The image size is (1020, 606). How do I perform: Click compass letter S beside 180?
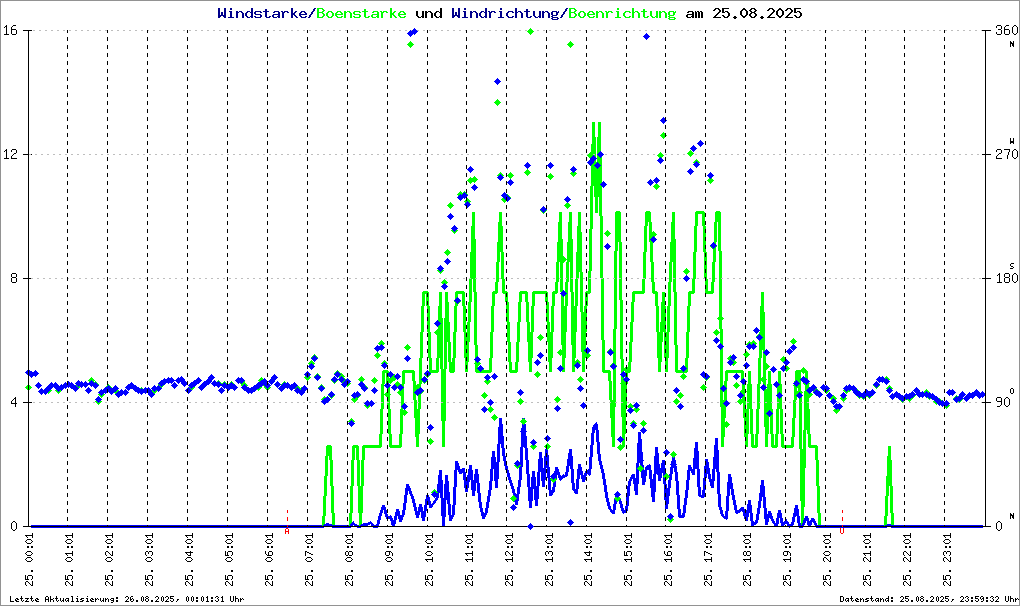pos(1012,266)
